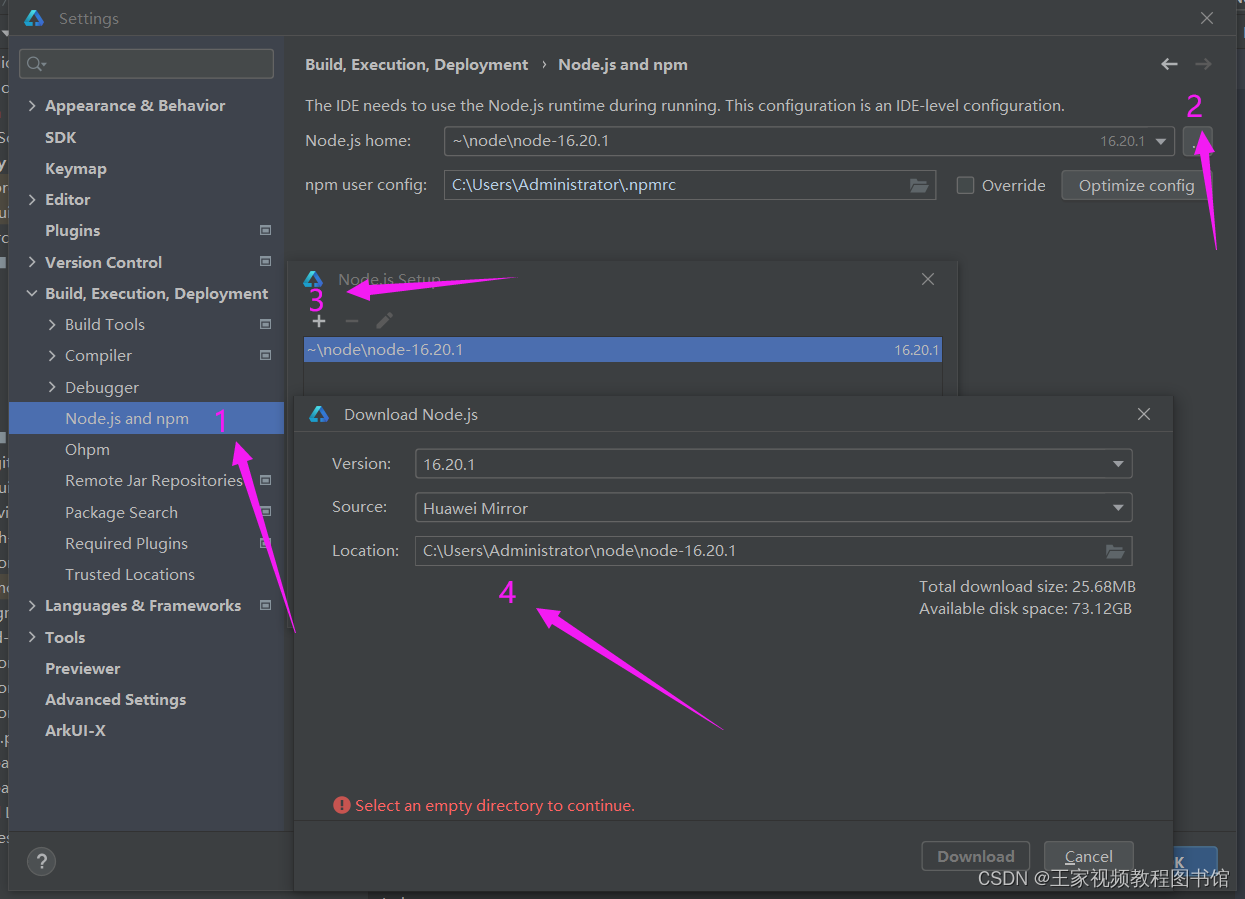Expand the Build Tools subsection
This screenshot has width=1245, height=899.
pyautogui.click(x=52, y=325)
